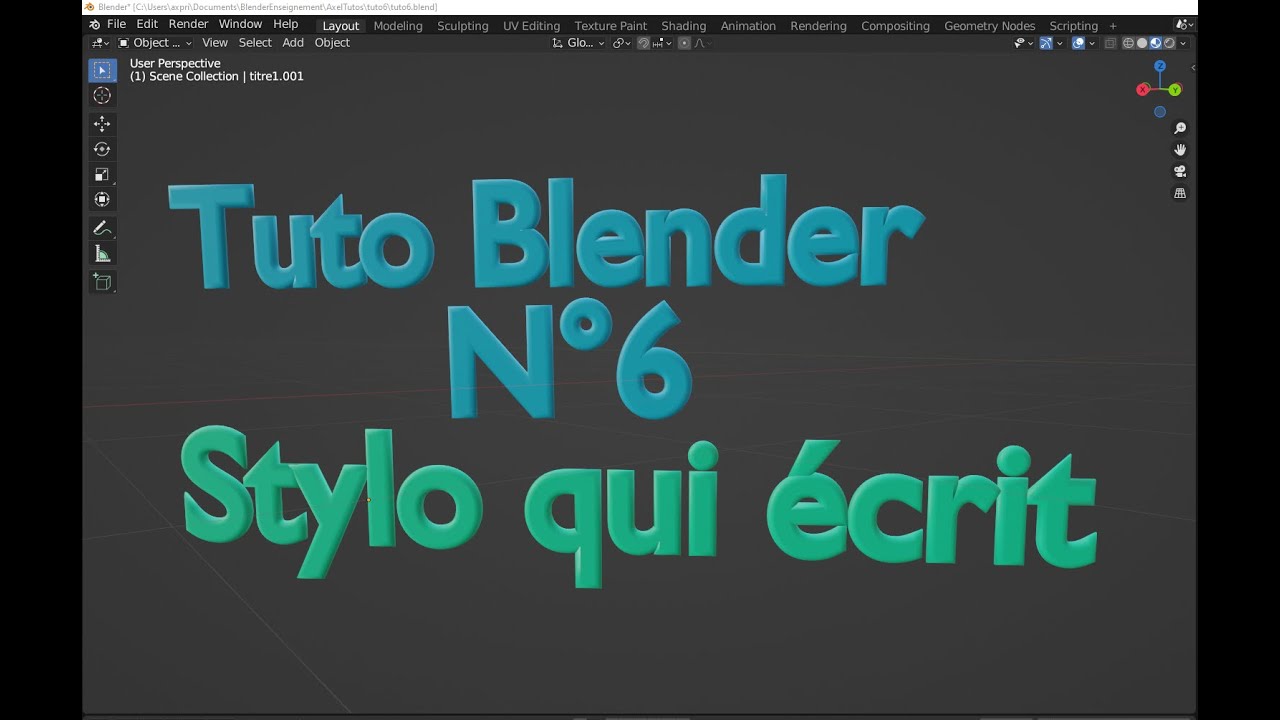Open the editor type dropdown

coord(100,43)
